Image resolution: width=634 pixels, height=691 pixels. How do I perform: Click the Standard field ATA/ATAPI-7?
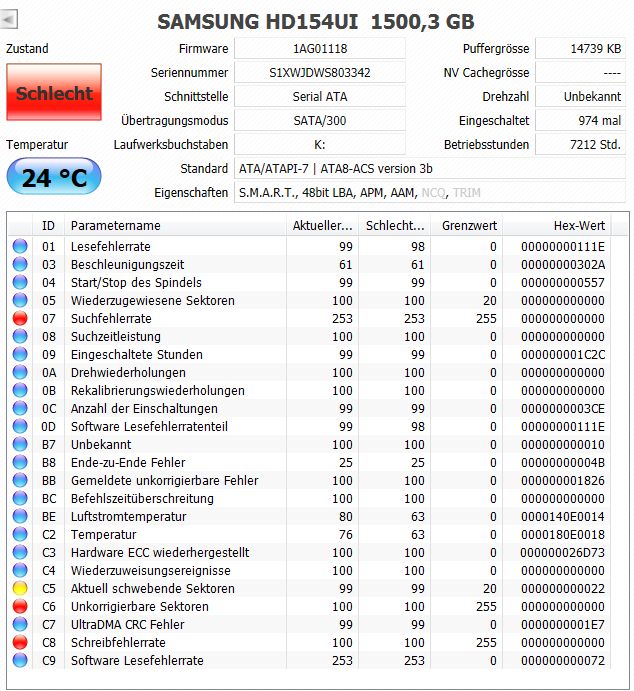[430, 168]
